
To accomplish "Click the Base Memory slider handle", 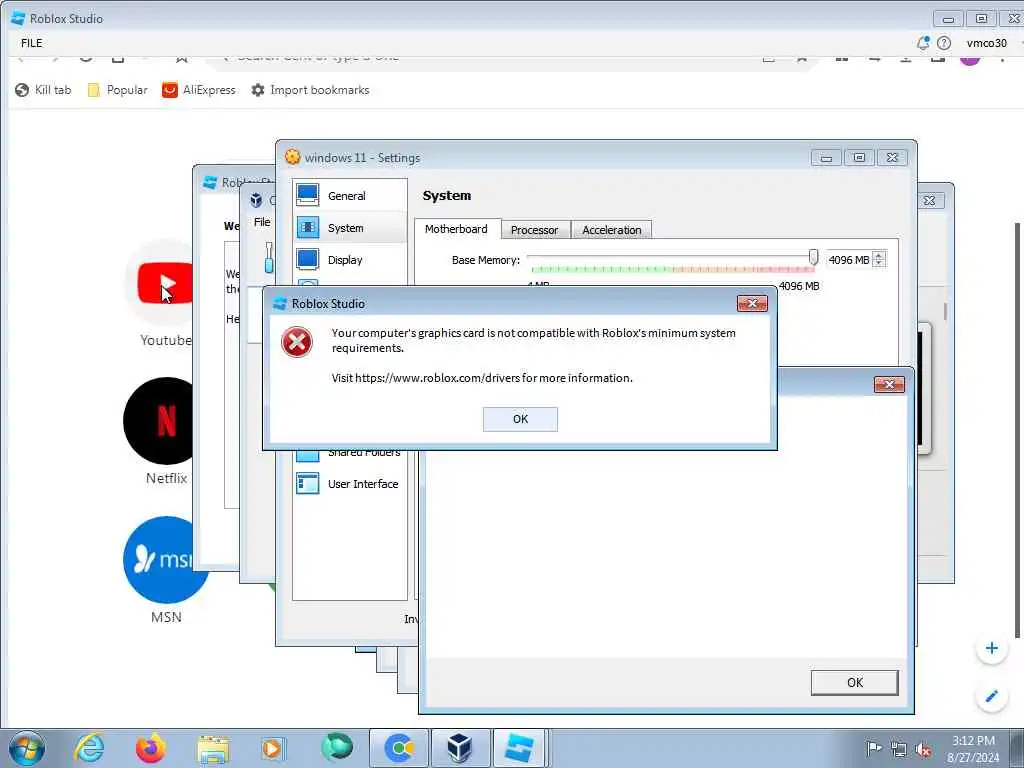I will [813, 257].
